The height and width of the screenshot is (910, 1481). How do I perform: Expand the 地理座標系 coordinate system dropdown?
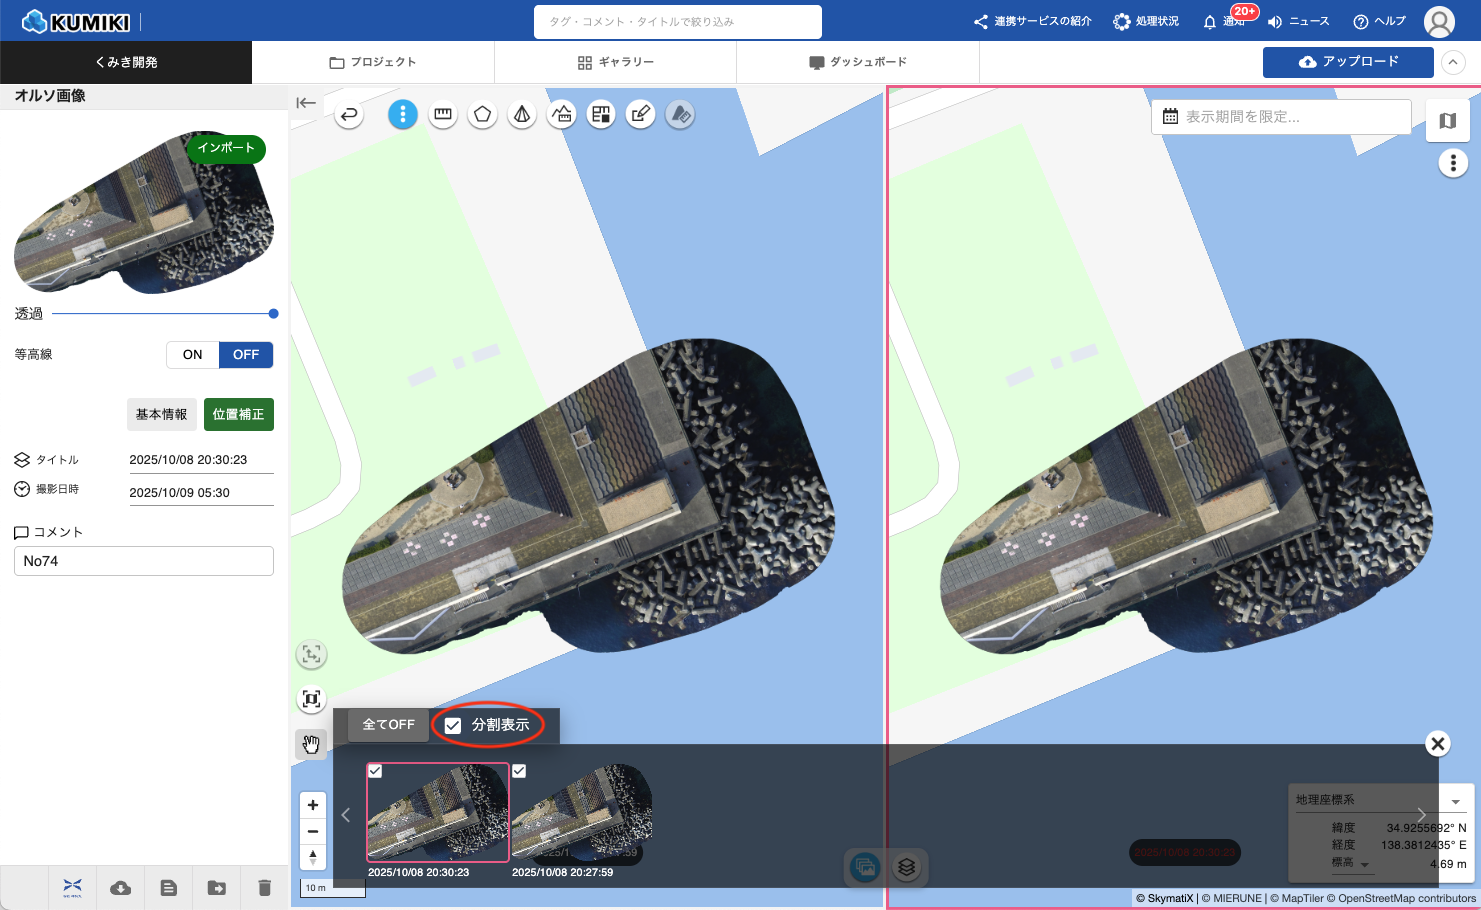(1456, 801)
